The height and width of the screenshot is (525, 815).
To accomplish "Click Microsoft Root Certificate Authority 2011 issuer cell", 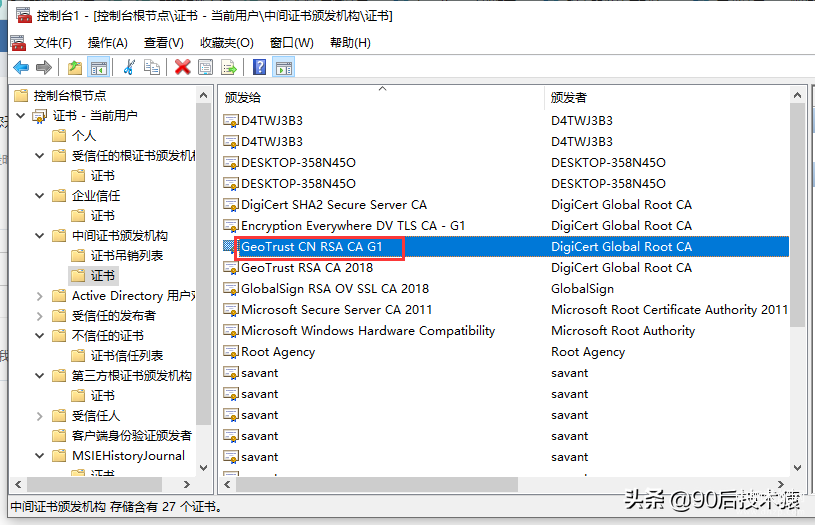I will [669, 310].
